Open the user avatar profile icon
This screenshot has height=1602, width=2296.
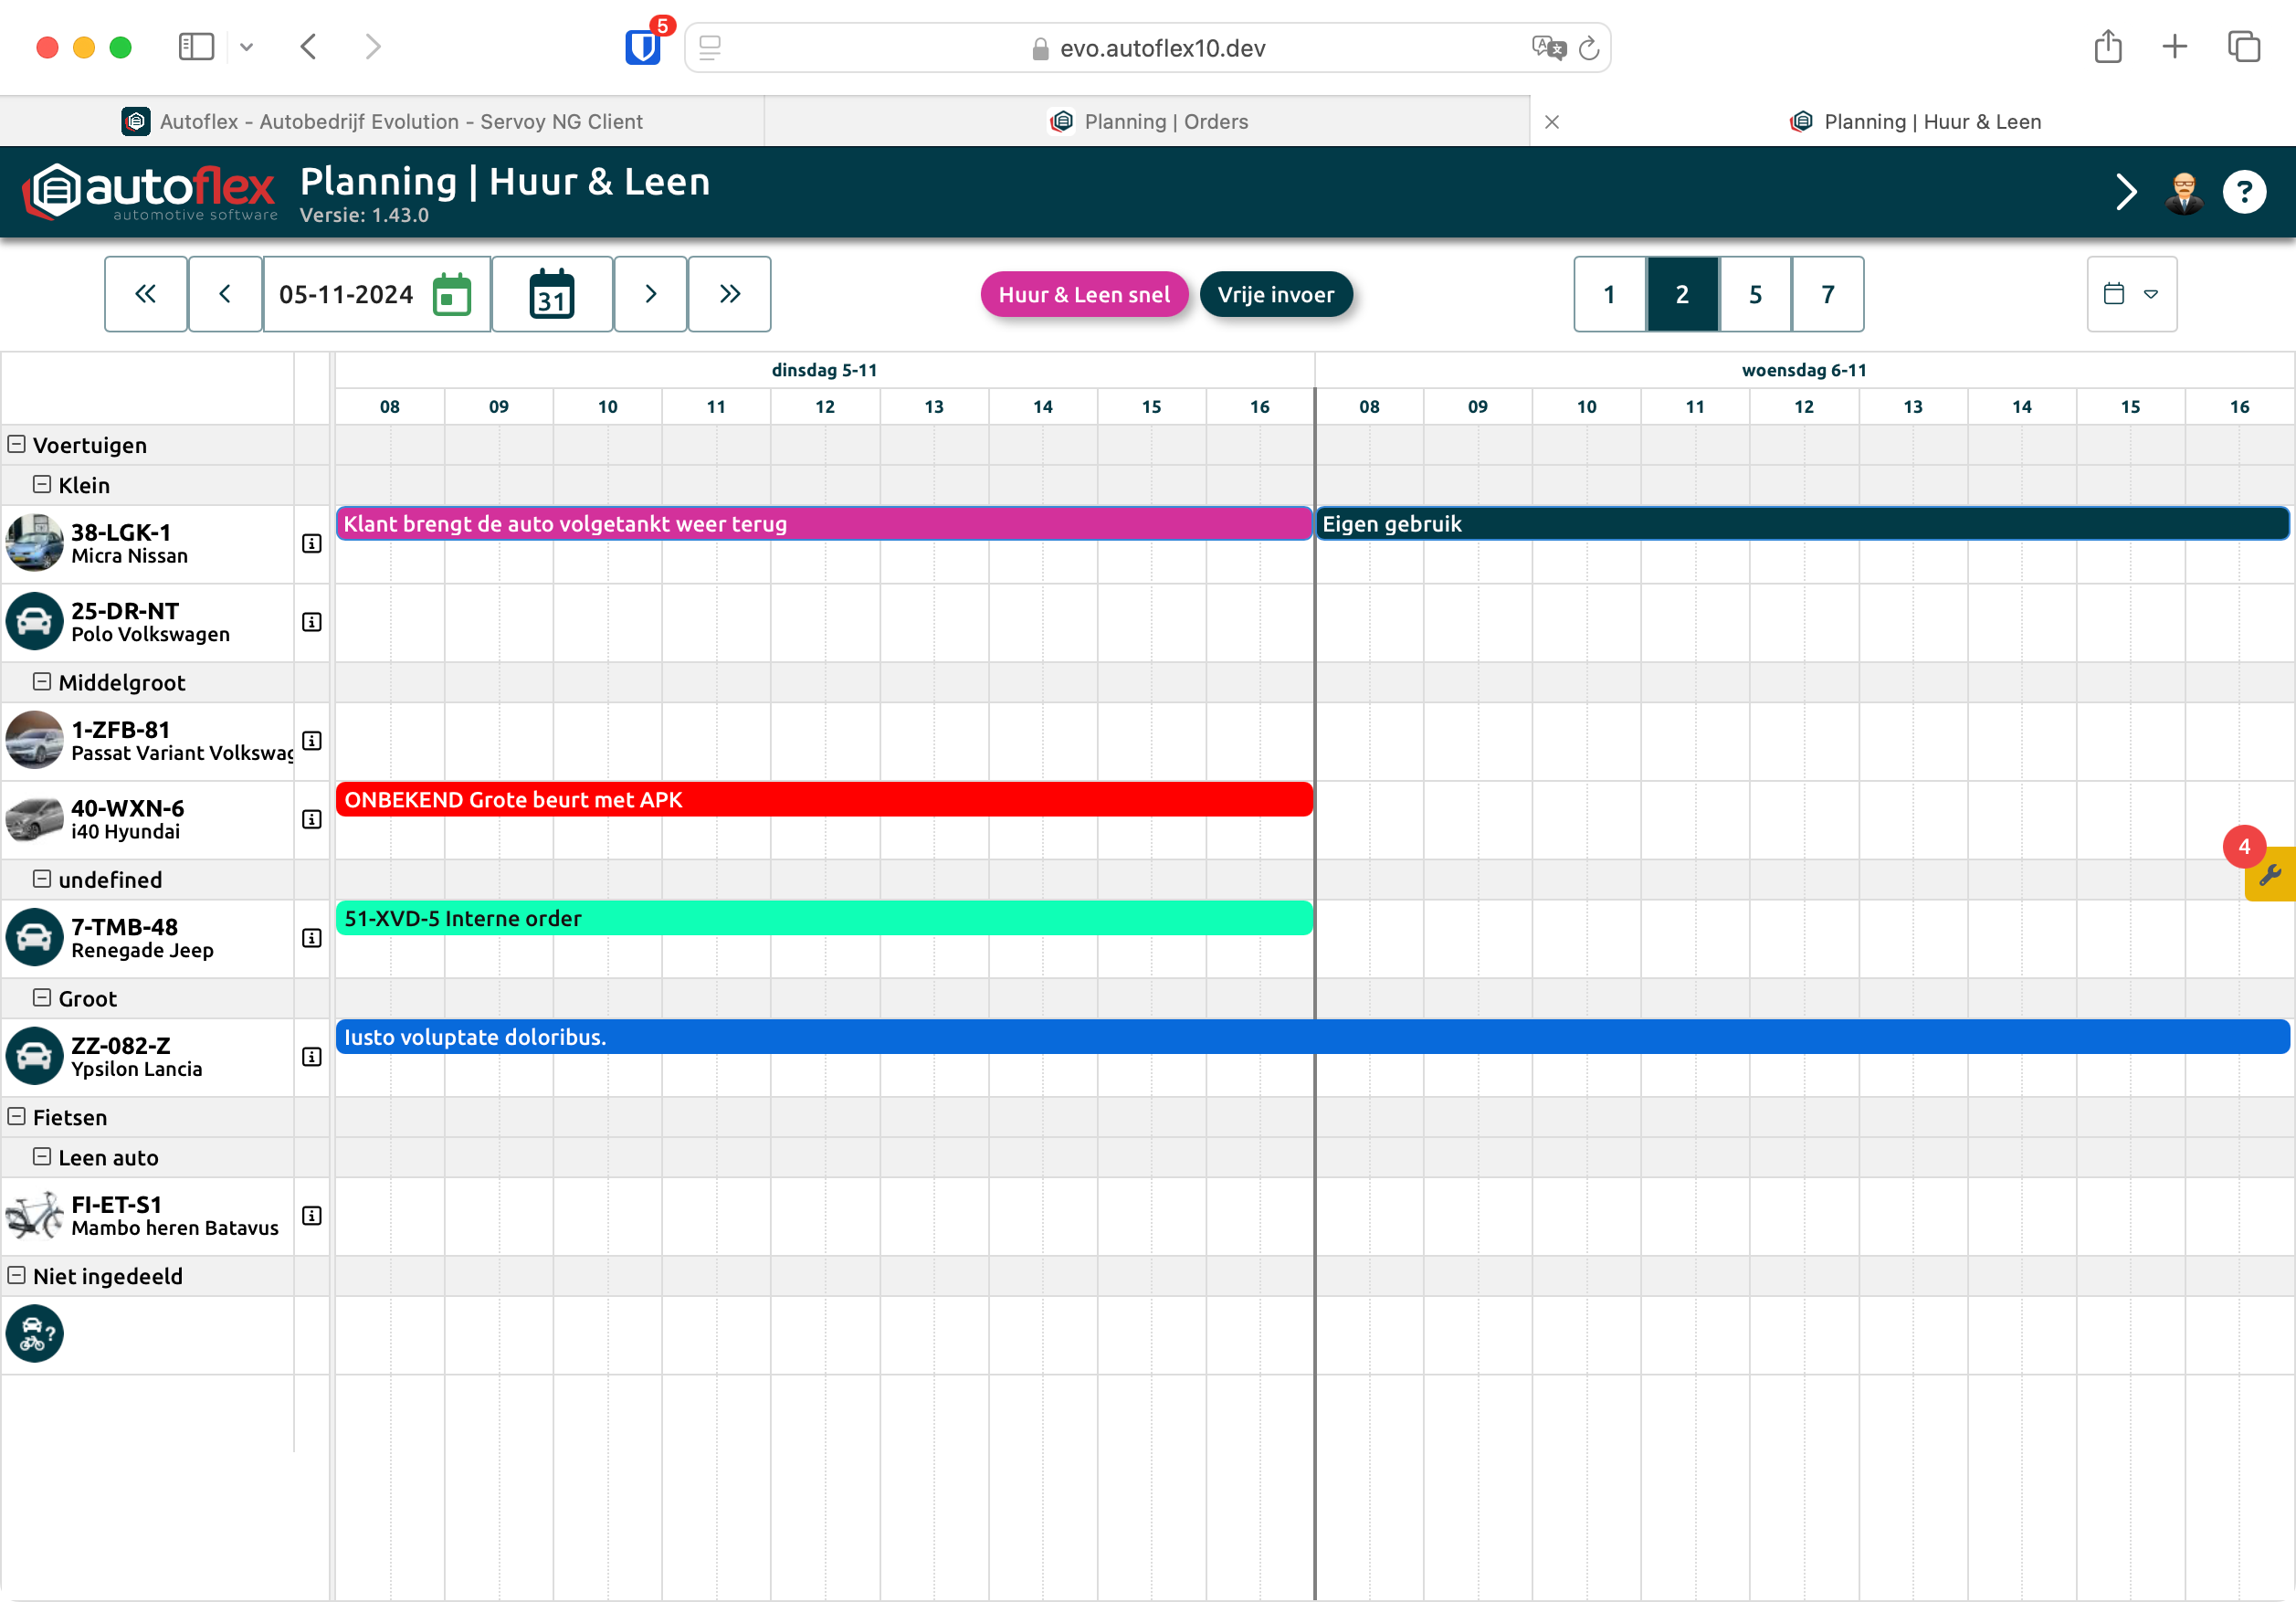click(2183, 192)
